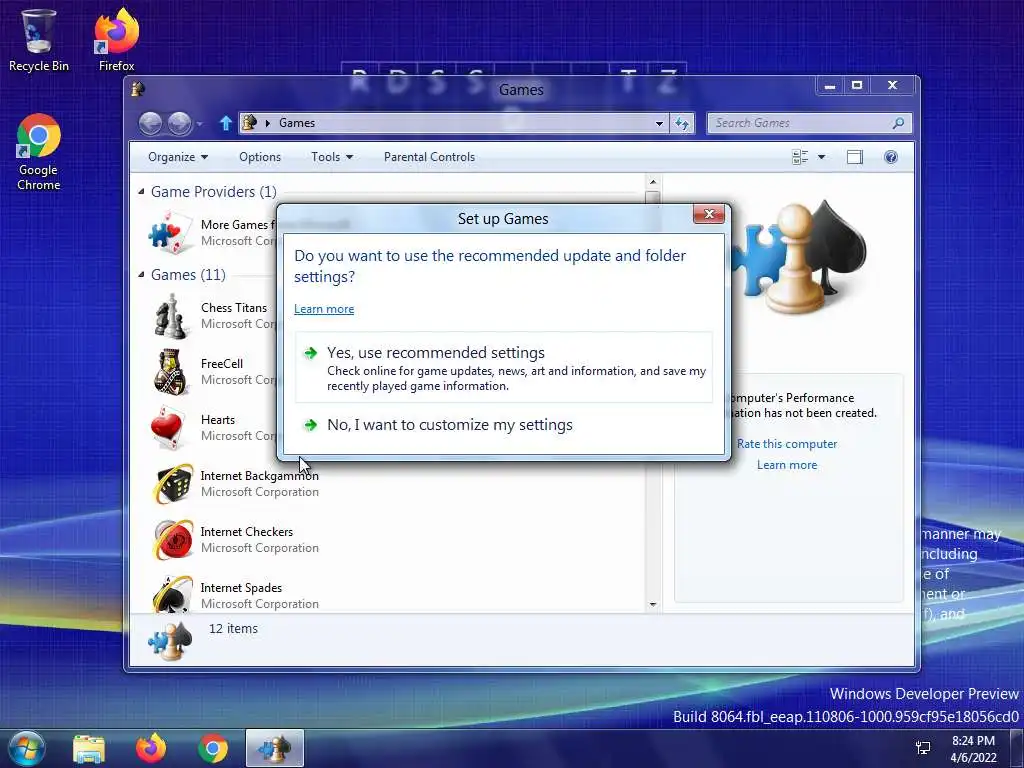Select the Internet Spades icon
The image size is (1024, 768).
click(172, 593)
